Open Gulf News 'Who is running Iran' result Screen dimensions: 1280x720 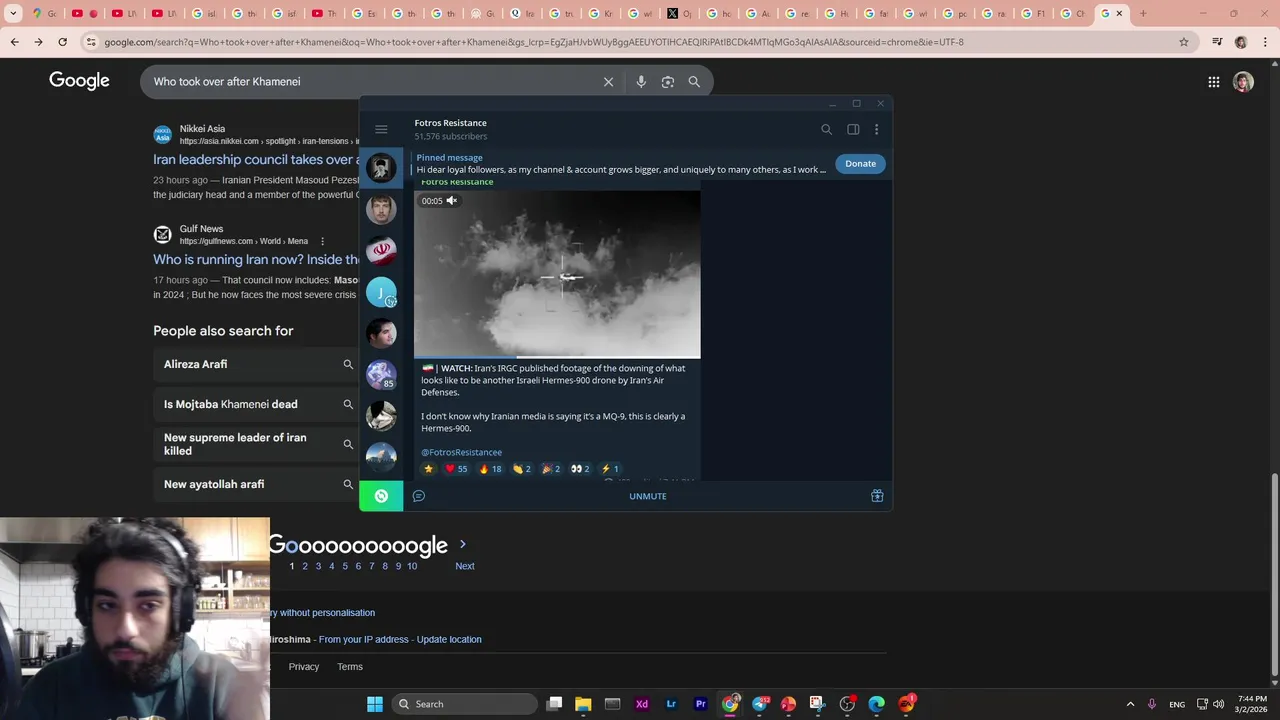(256, 259)
